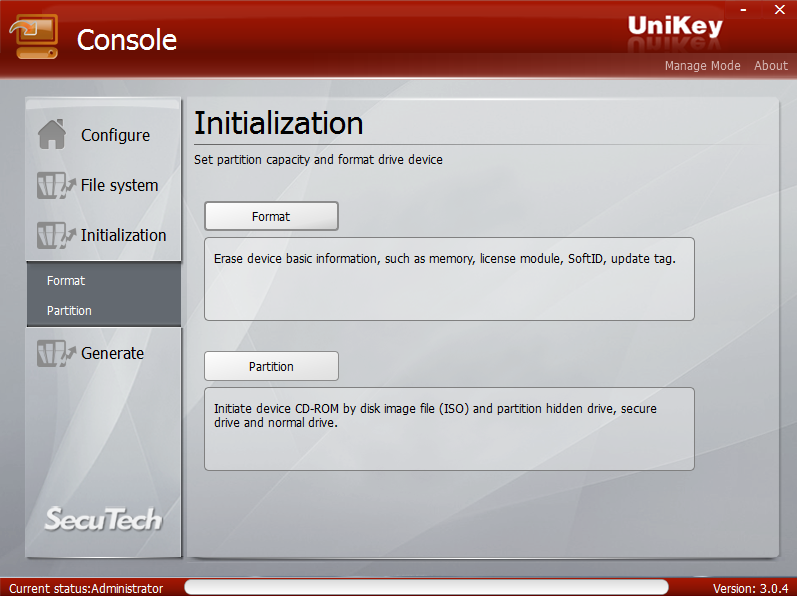Screen dimensions: 797x596
Task: Click the Configure home icon
Action: (51, 134)
